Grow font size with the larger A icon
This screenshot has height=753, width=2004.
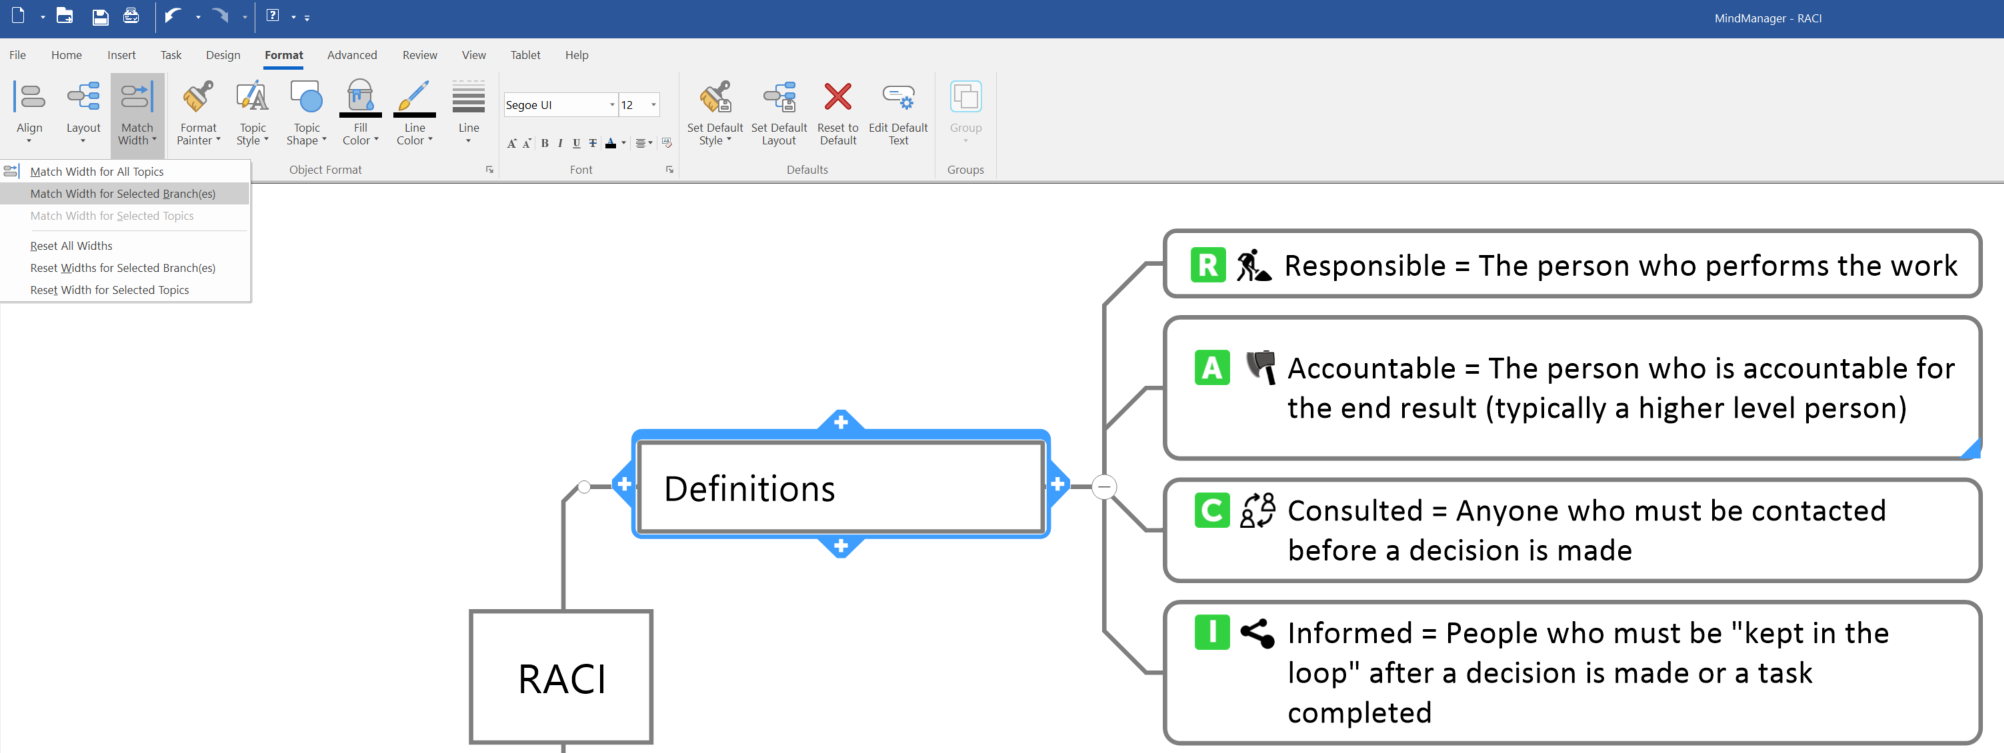512,143
